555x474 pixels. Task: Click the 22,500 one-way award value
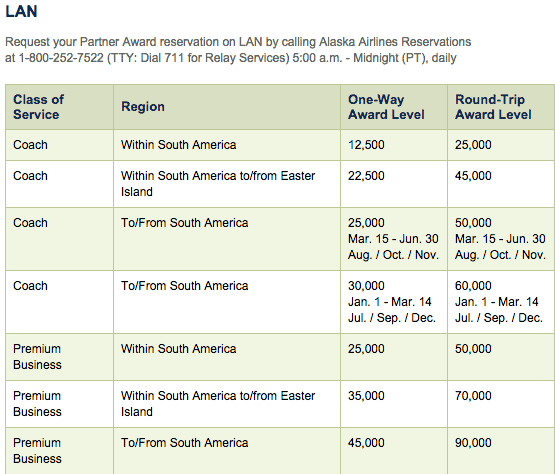366,176
